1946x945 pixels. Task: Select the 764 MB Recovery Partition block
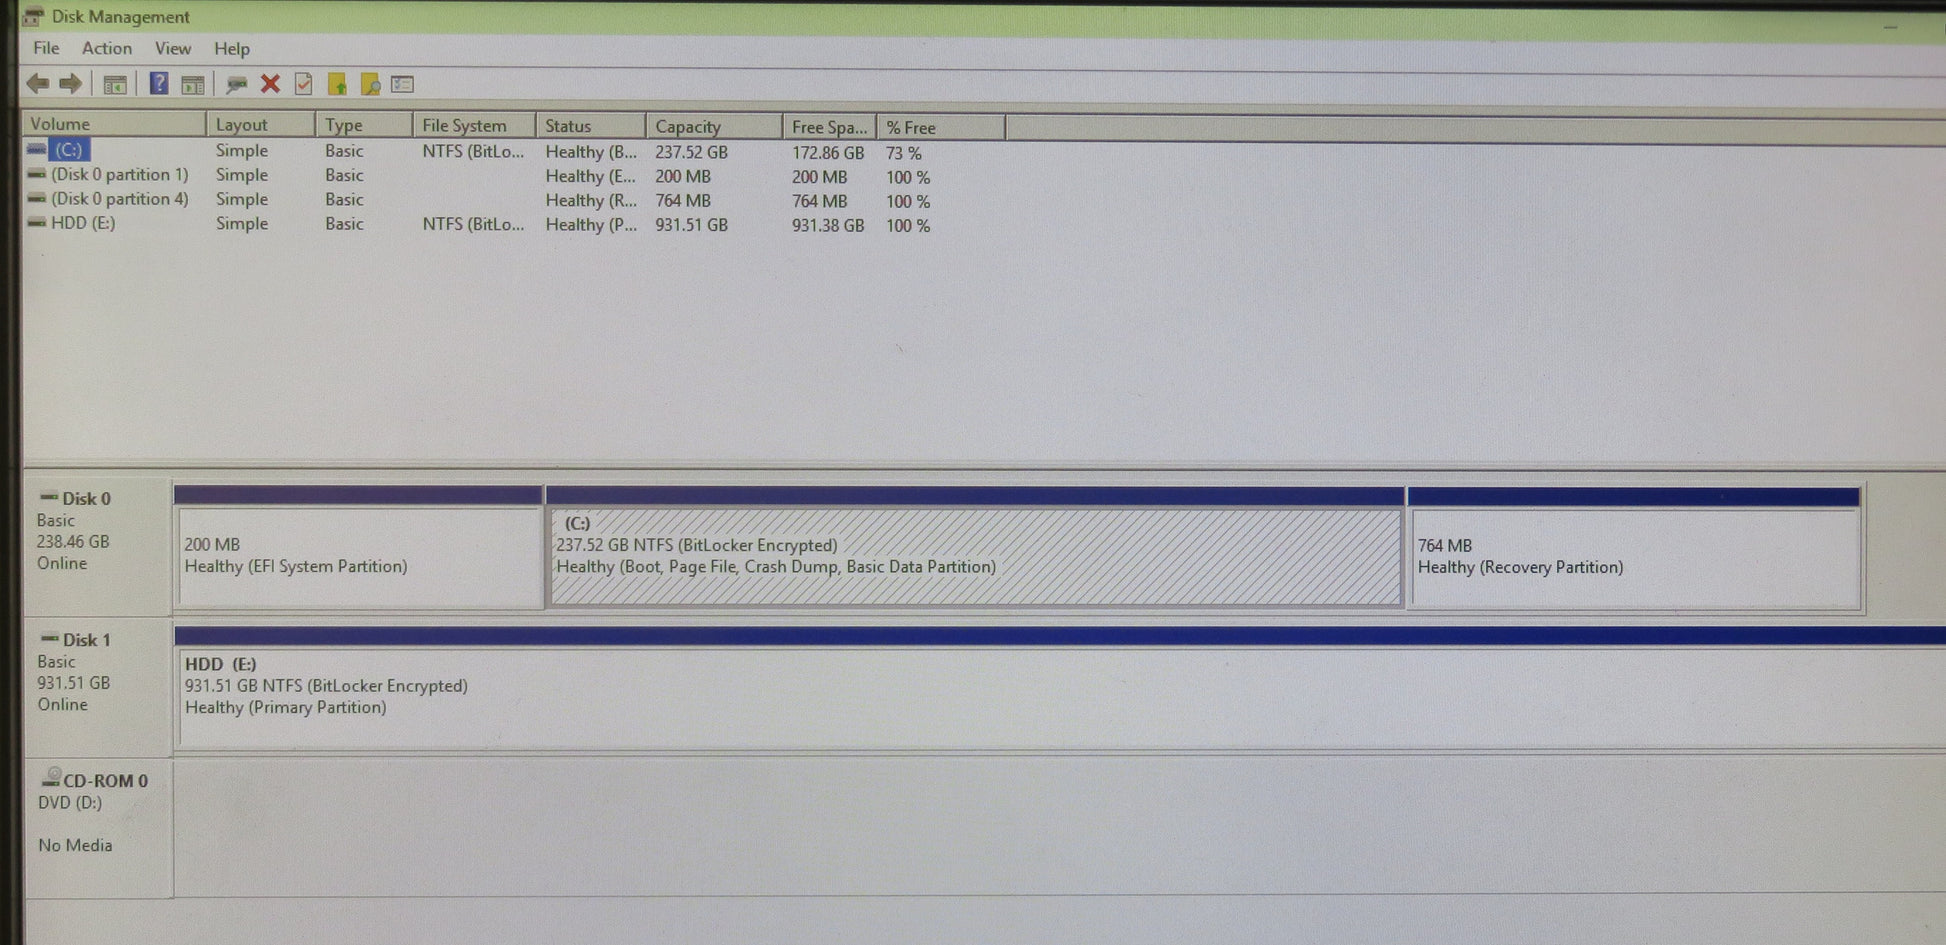pos(1632,557)
